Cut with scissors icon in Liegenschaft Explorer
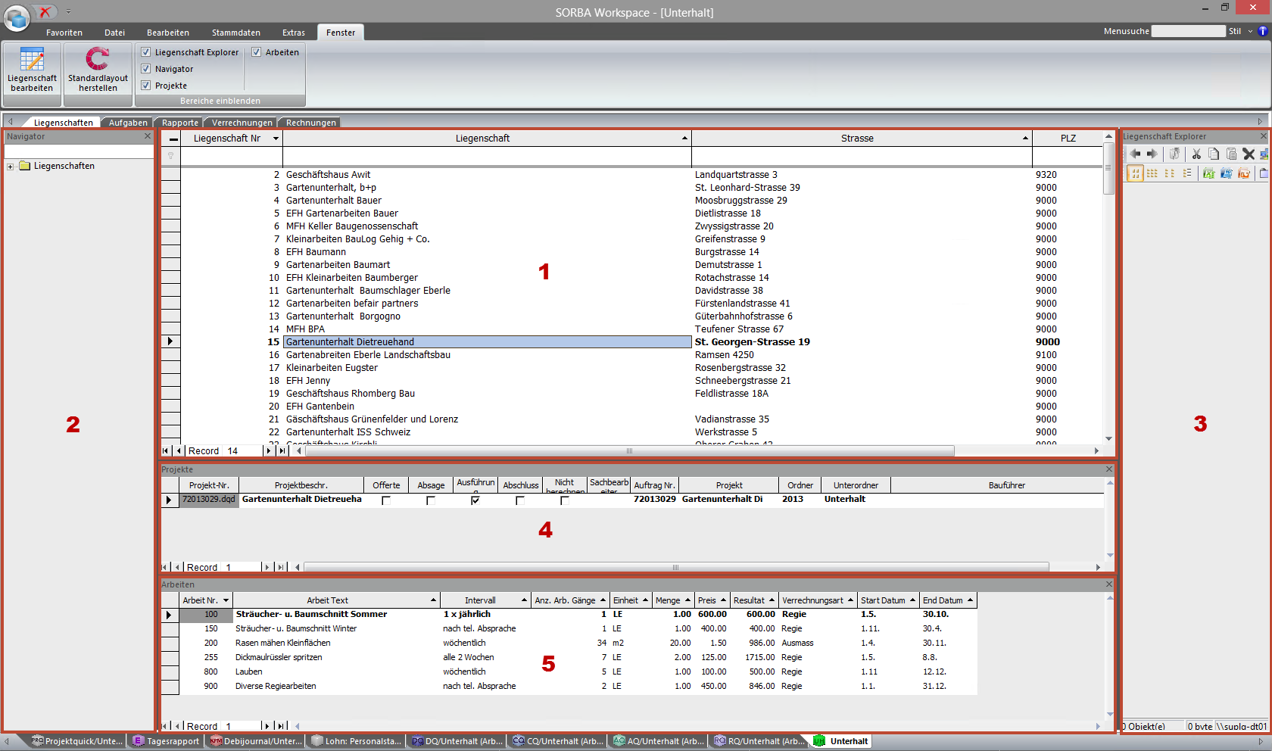This screenshot has height=751, width=1272. pos(1196,154)
